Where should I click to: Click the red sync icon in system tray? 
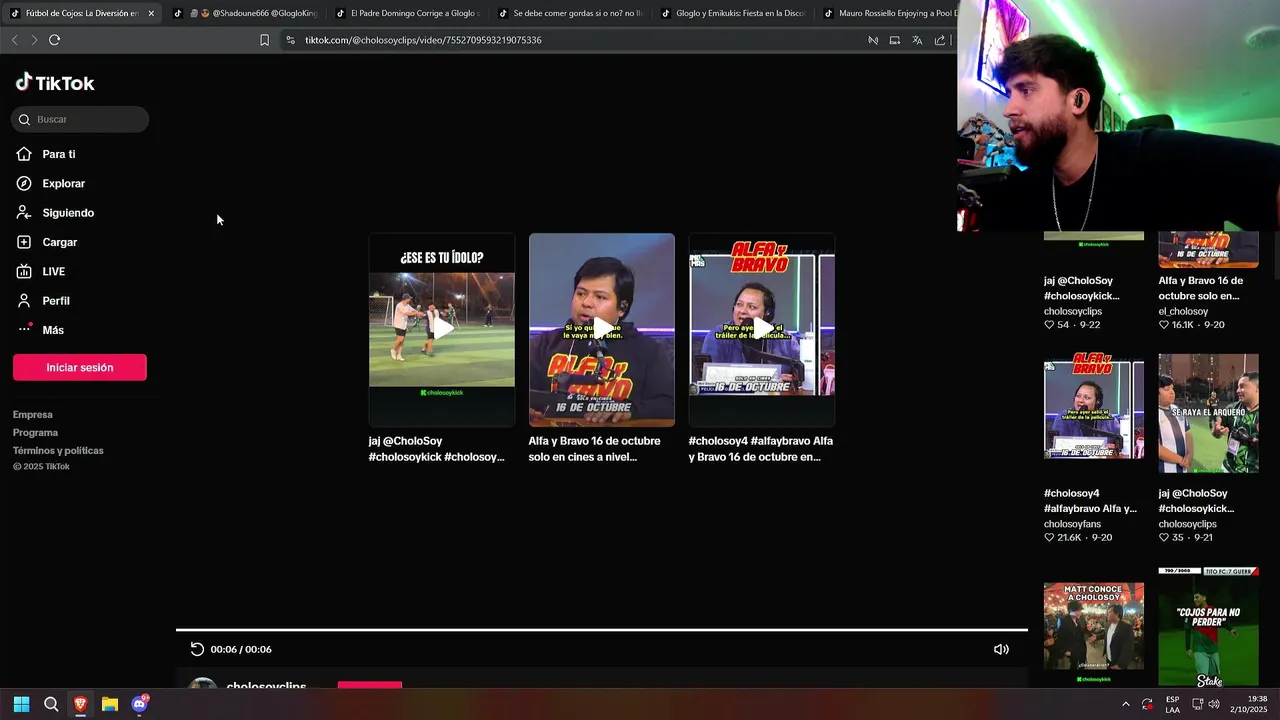(x=1147, y=704)
